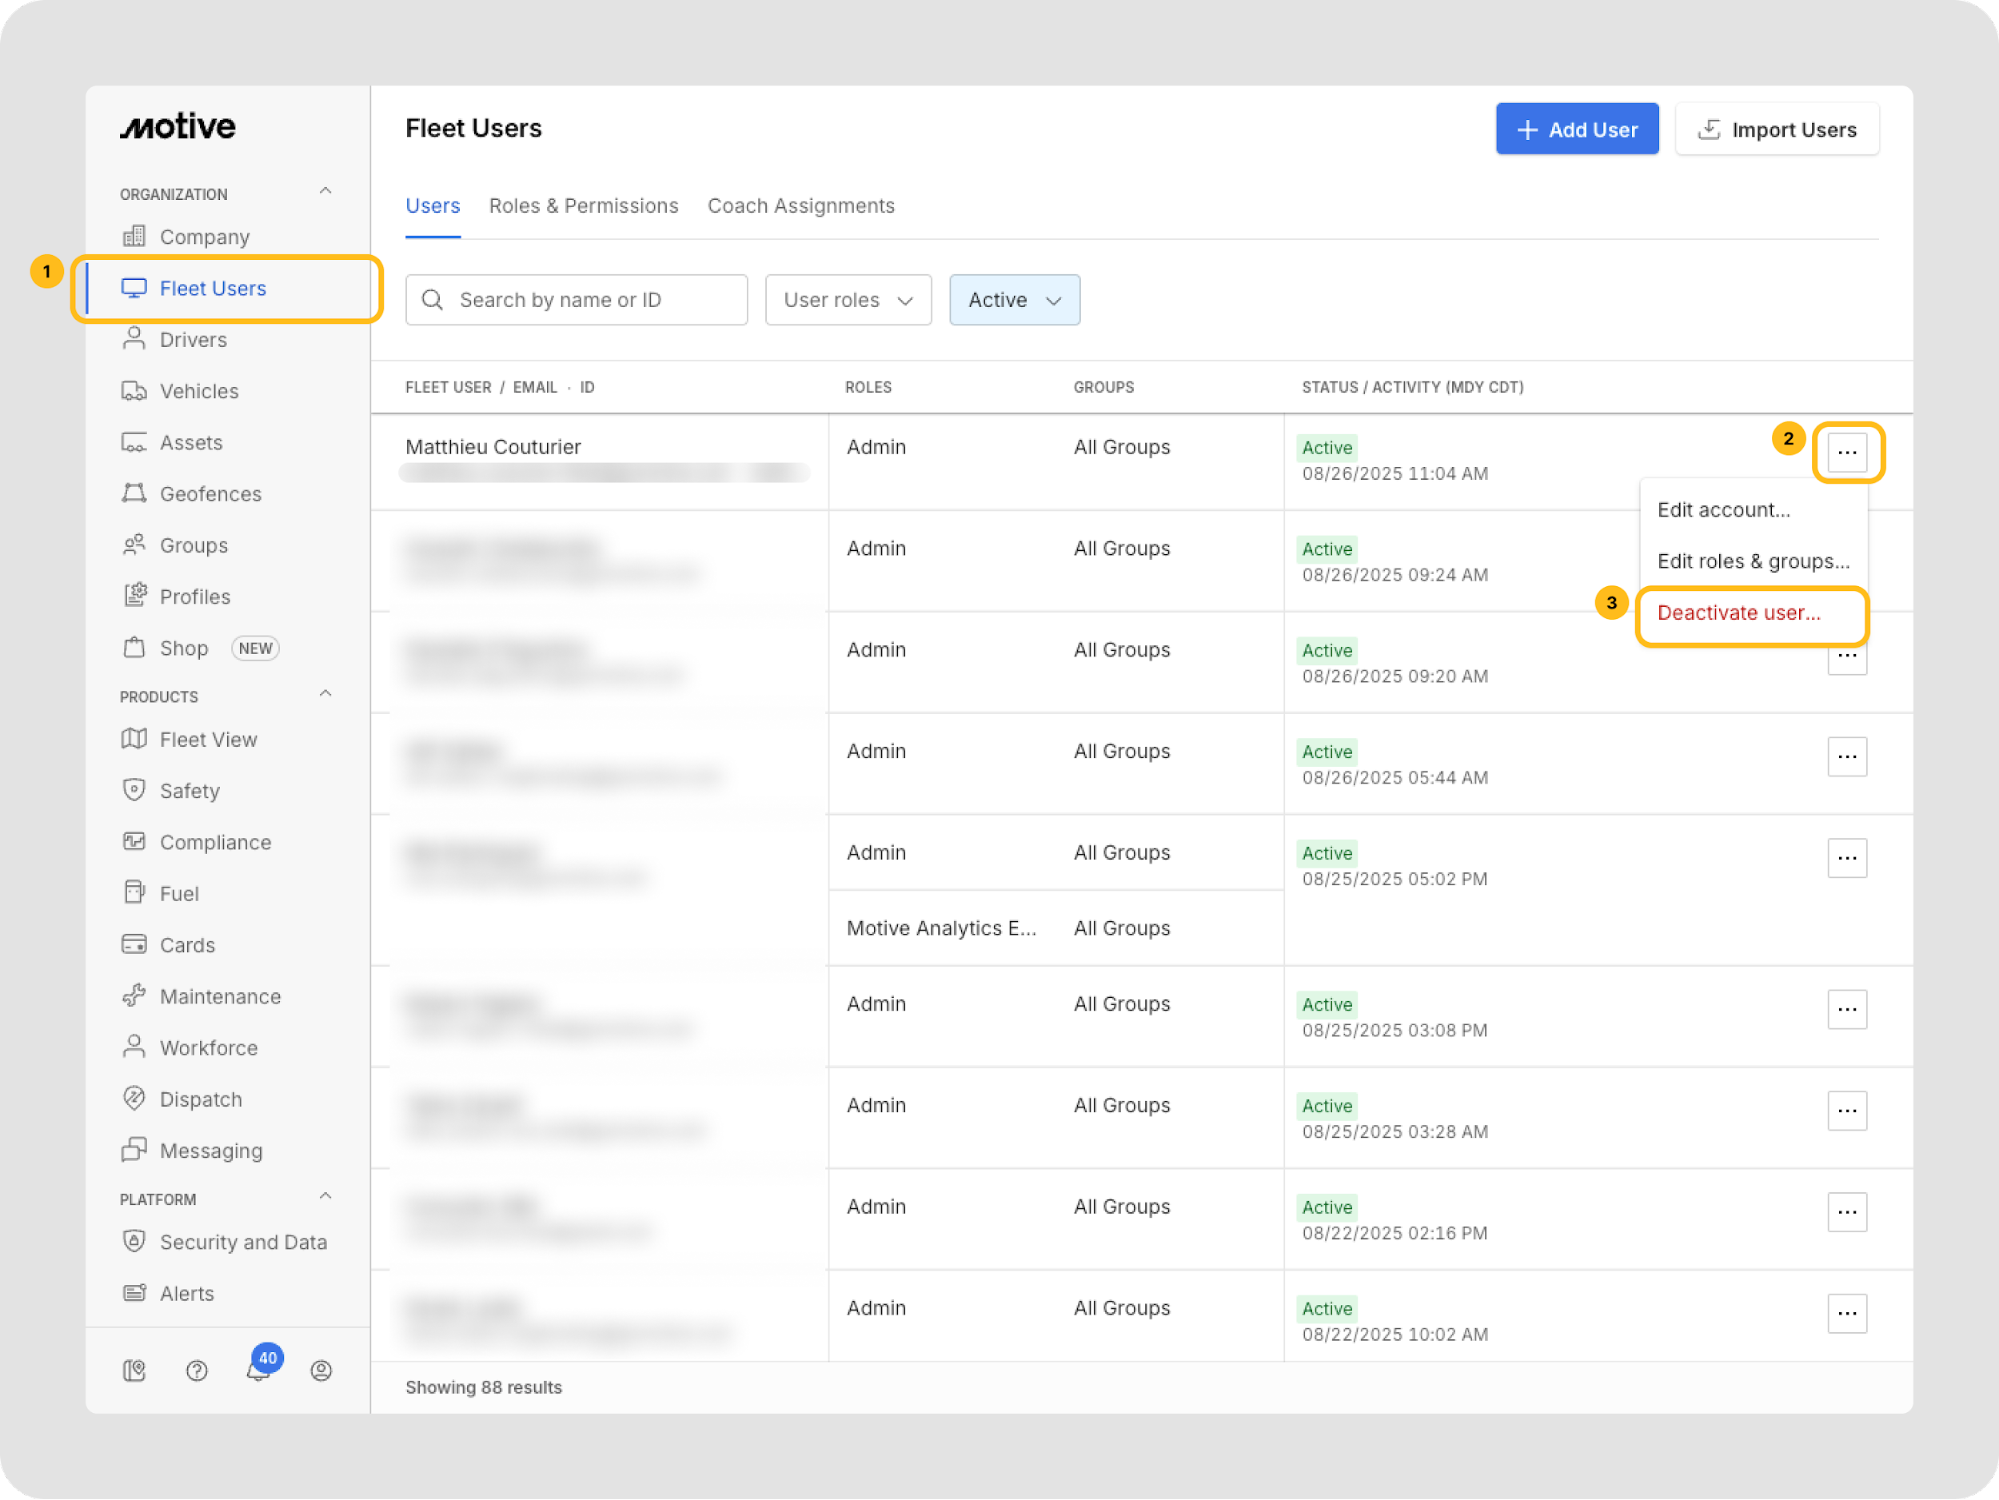The image size is (1999, 1500).
Task: Select Deactivate user from the menu
Action: pos(1738,613)
